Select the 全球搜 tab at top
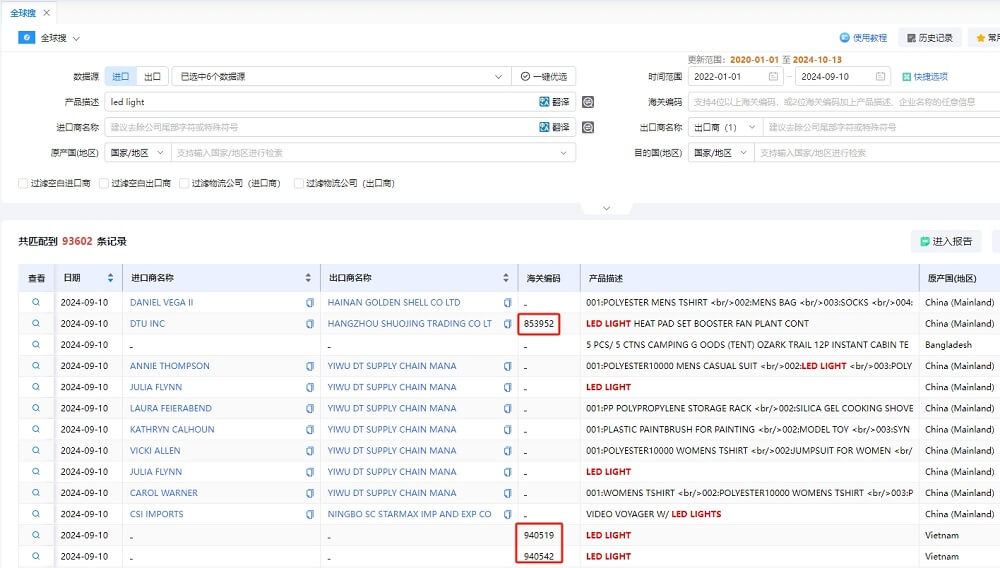 [x=25, y=13]
